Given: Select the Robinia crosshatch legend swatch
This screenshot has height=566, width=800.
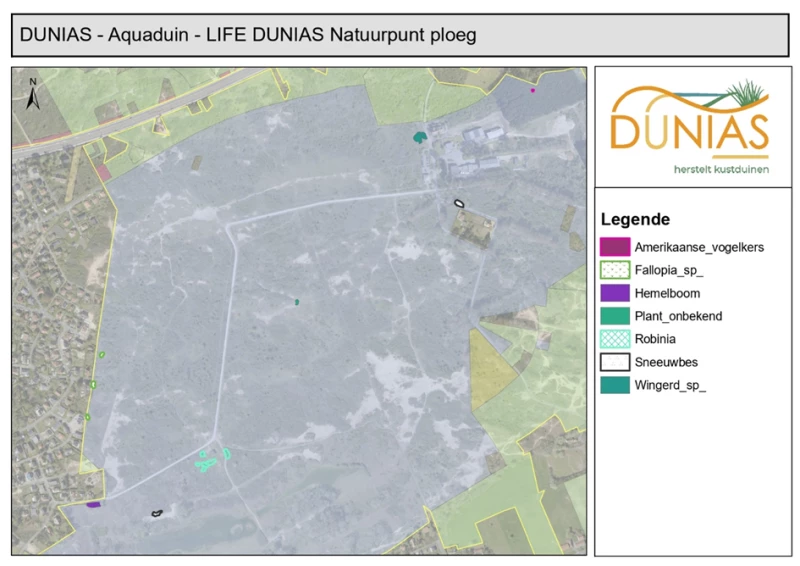Looking at the screenshot, I should [615, 339].
